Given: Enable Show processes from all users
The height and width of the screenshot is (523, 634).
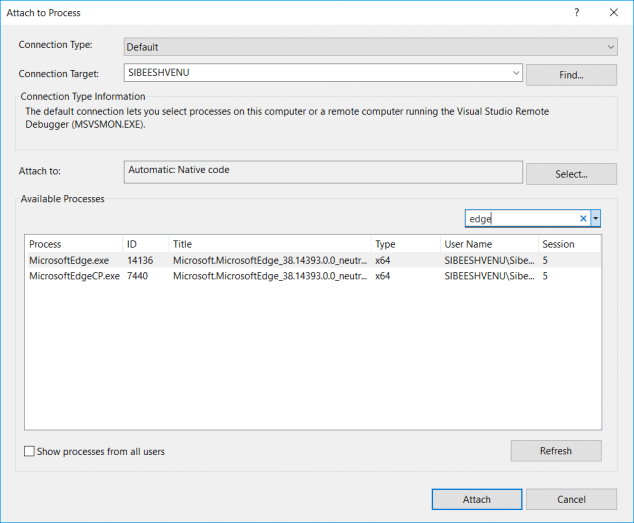Looking at the screenshot, I should point(29,451).
